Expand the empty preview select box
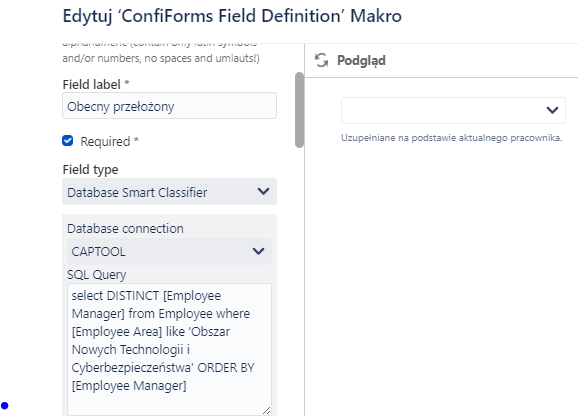The height and width of the screenshot is (416, 578). 453,110
